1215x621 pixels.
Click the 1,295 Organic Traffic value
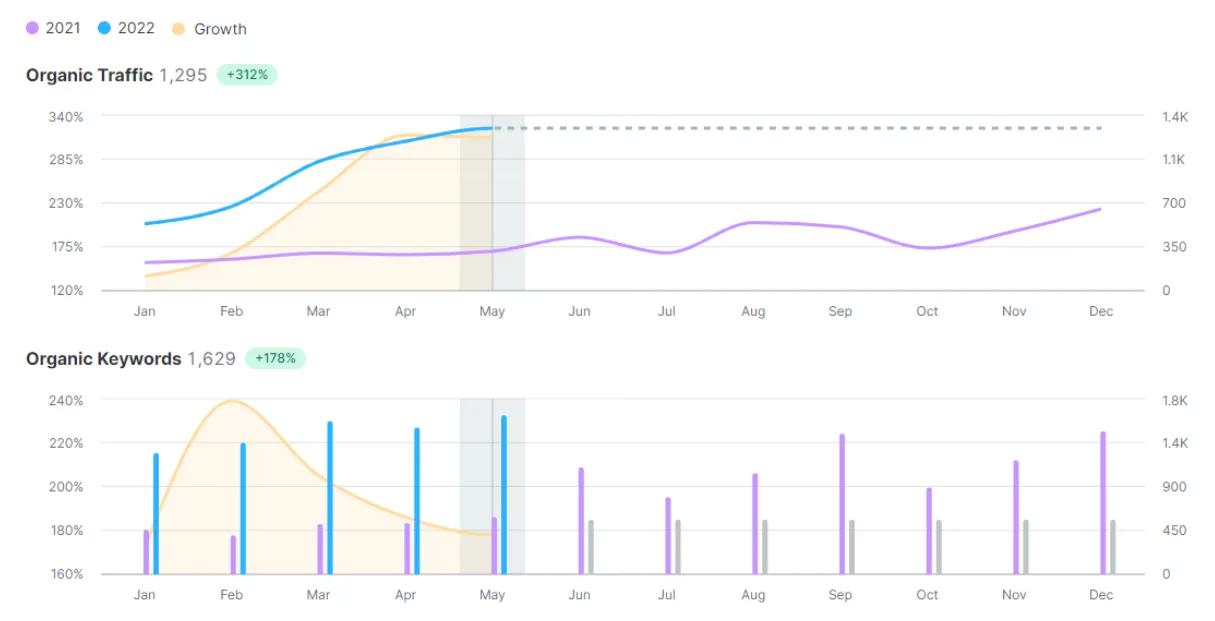click(183, 75)
